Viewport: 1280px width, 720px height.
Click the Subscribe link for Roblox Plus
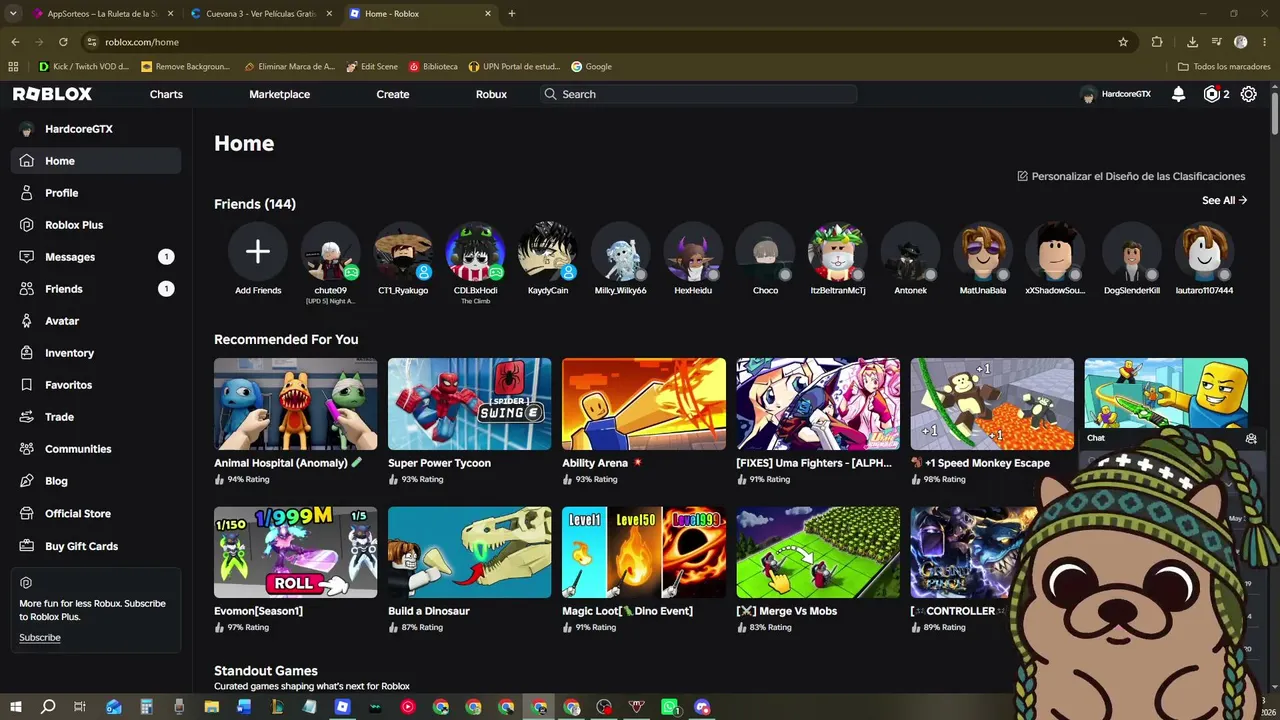40,638
